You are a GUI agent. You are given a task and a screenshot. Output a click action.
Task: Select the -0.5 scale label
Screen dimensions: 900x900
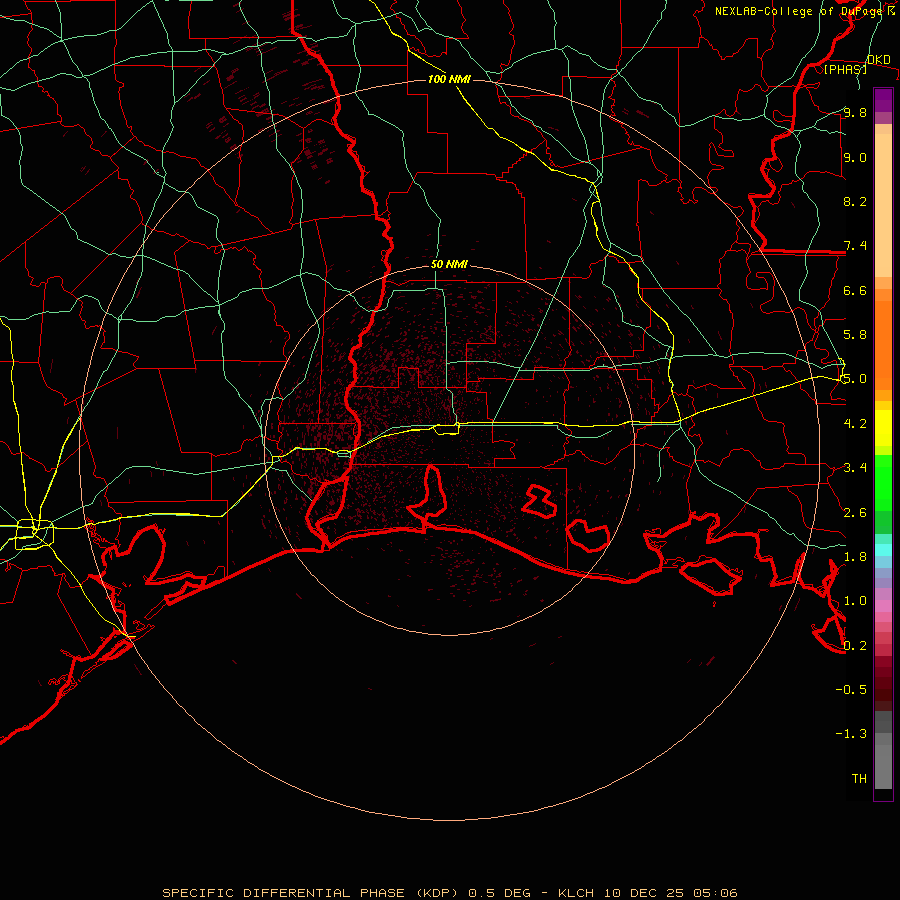851,689
